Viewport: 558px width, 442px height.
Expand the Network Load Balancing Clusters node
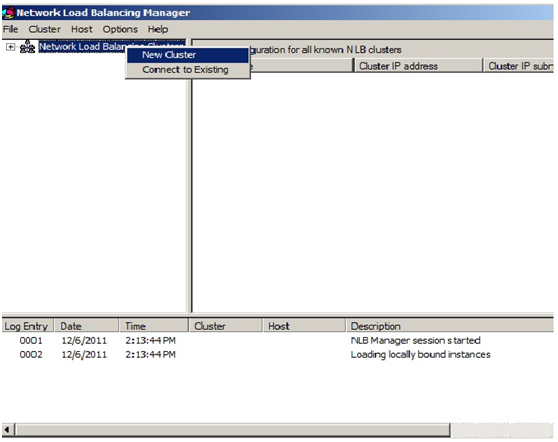pyautogui.click(x=11, y=47)
